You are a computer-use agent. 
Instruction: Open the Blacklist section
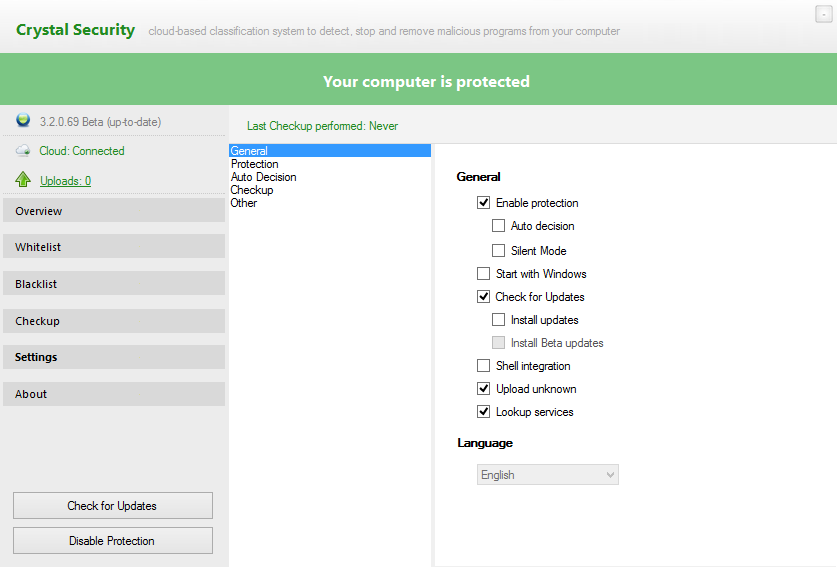click(x=113, y=284)
